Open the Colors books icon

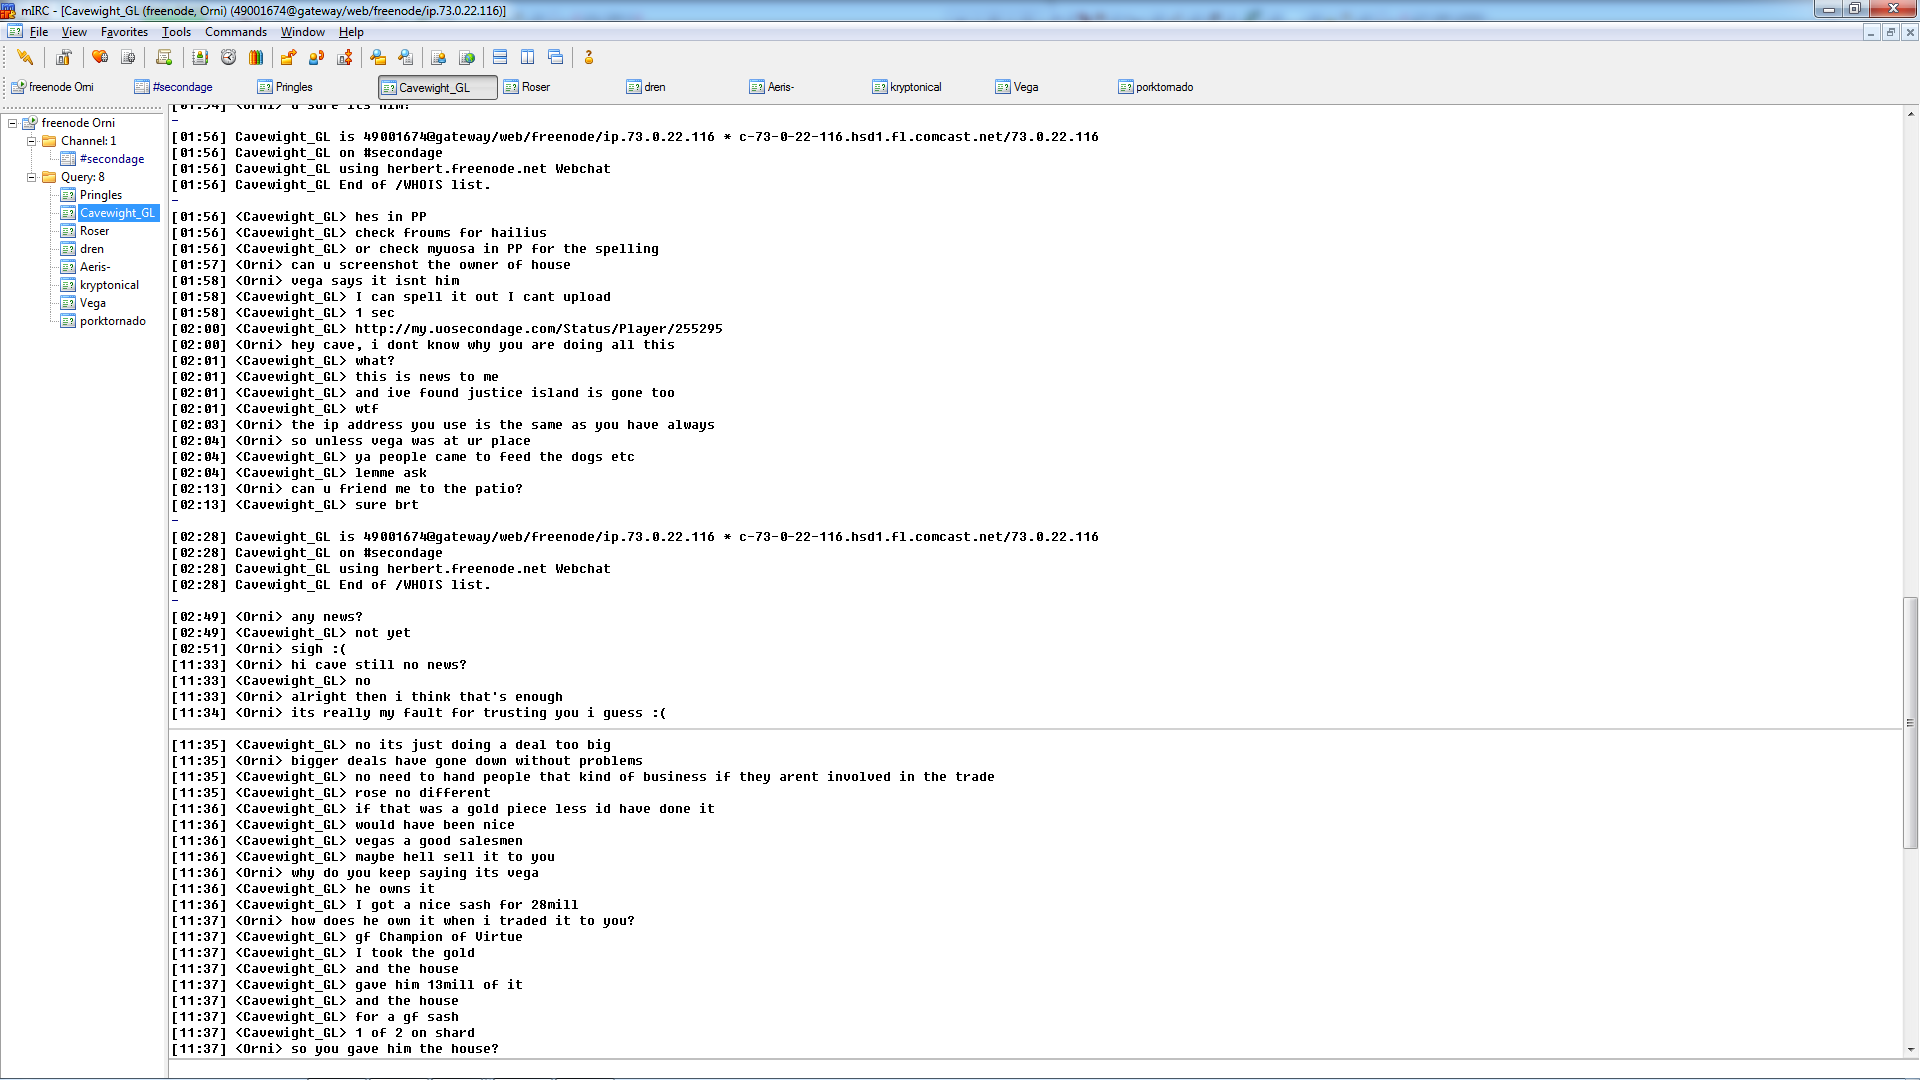(x=256, y=57)
